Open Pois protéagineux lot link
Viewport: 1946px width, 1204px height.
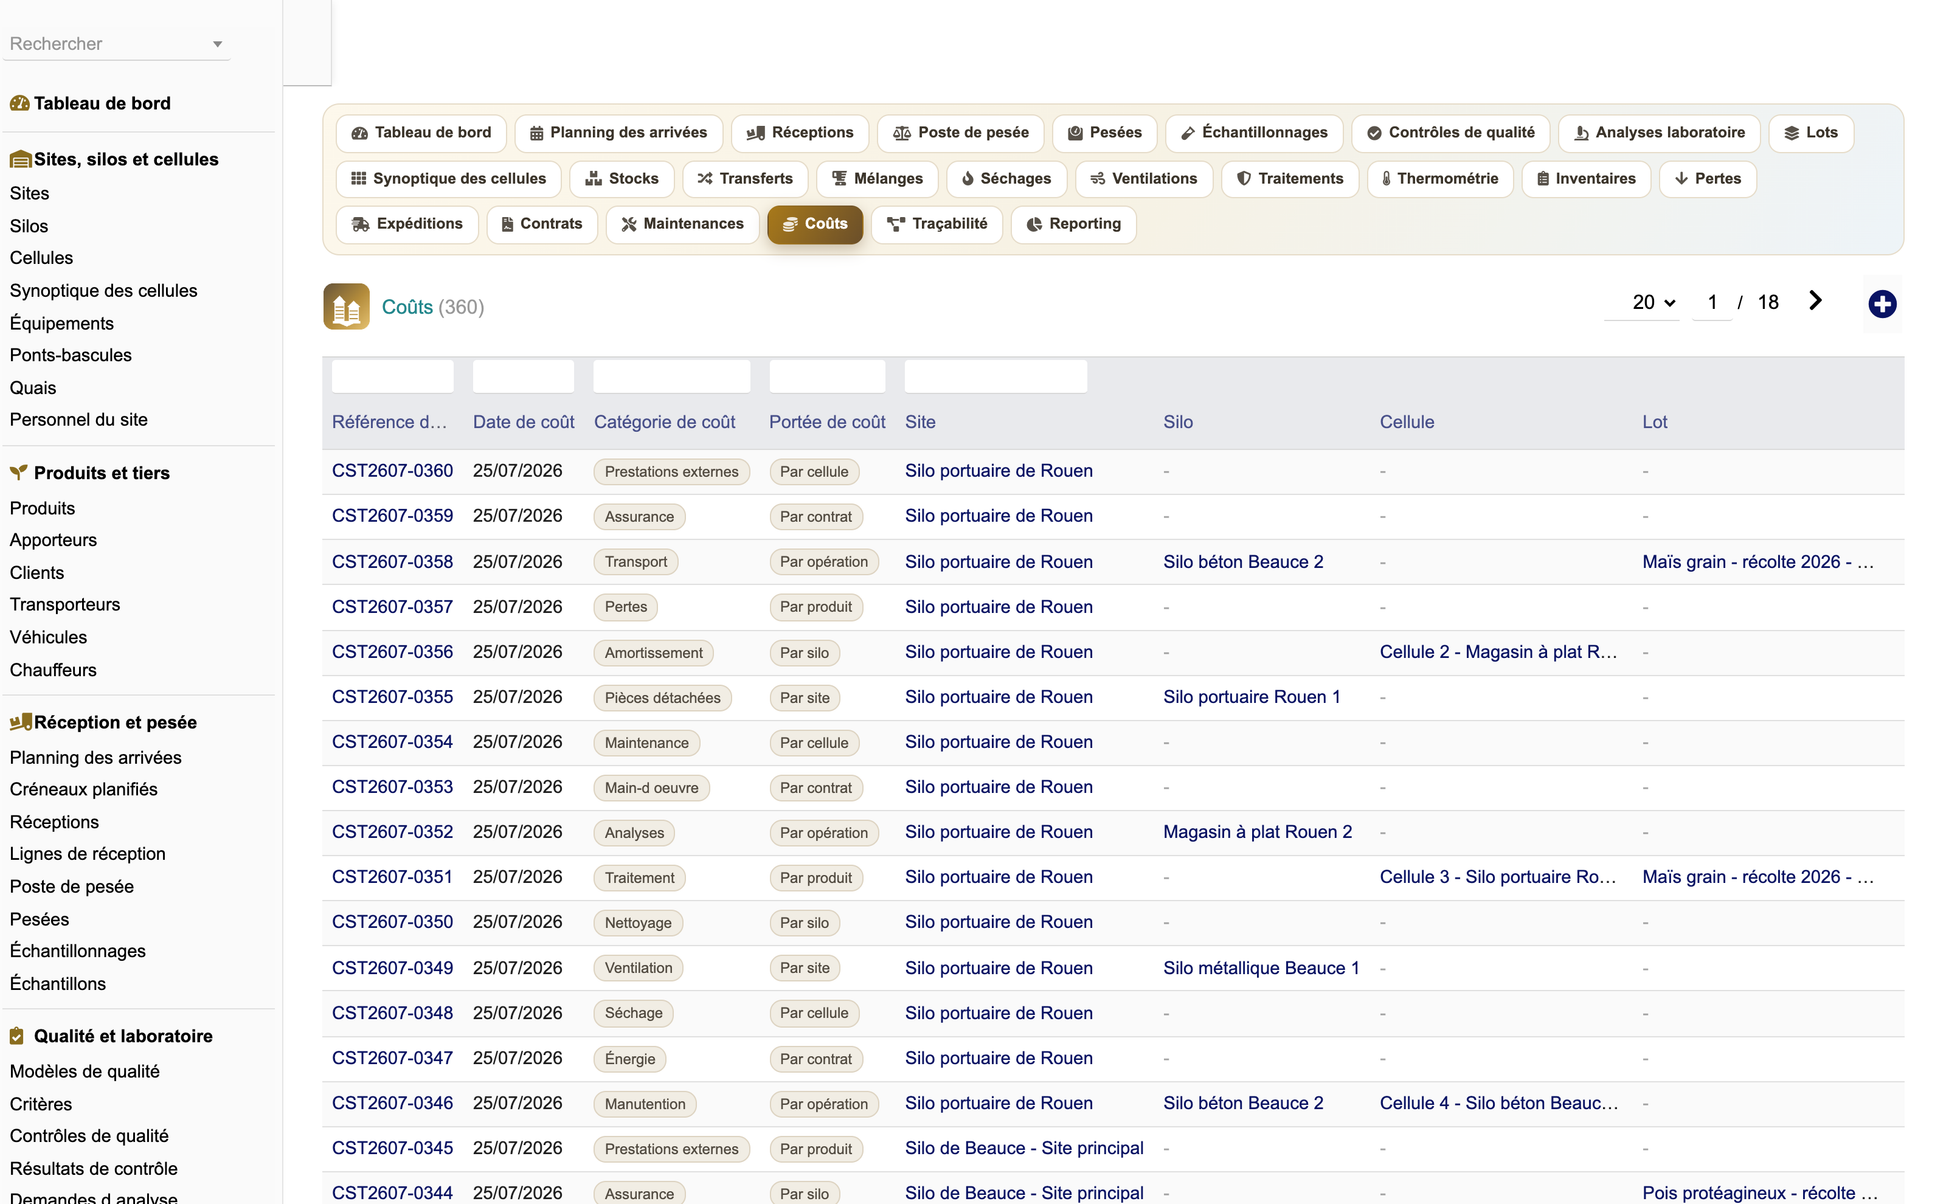click(1760, 1193)
